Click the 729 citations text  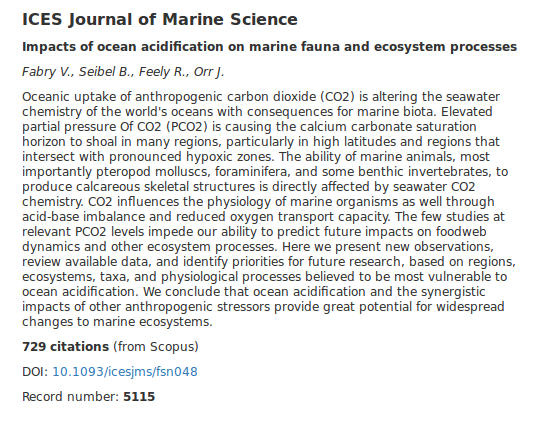pyautogui.click(x=65, y=347)
